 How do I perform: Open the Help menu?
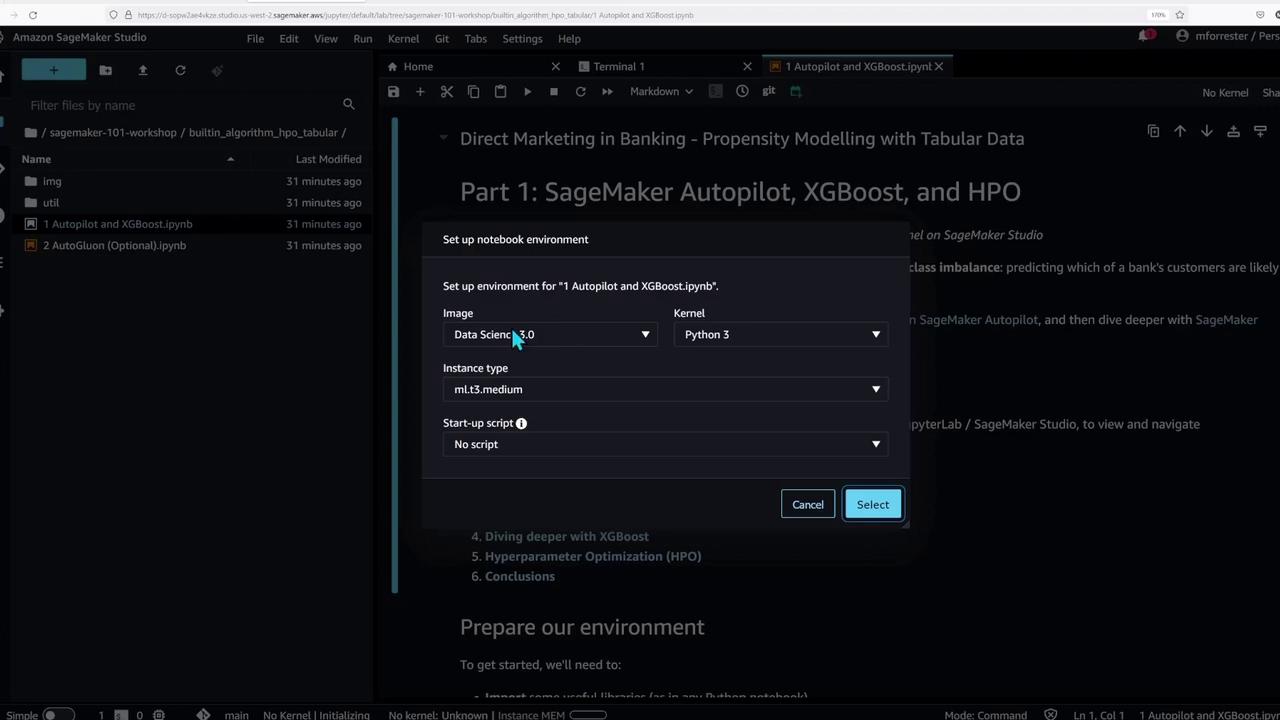coord(569,38)
